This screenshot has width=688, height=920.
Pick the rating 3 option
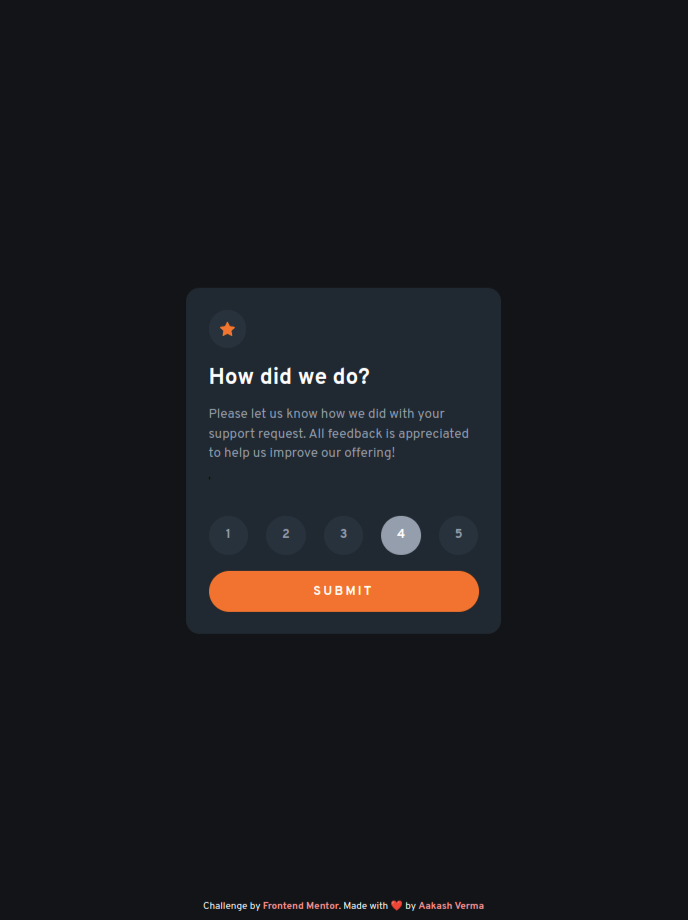[x=344, y=535]
